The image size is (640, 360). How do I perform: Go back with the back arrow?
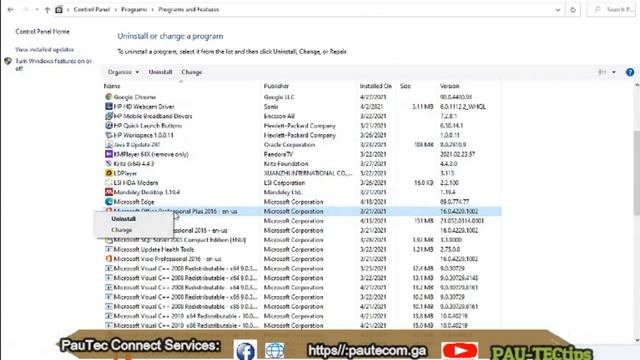(x=11, y=9)
